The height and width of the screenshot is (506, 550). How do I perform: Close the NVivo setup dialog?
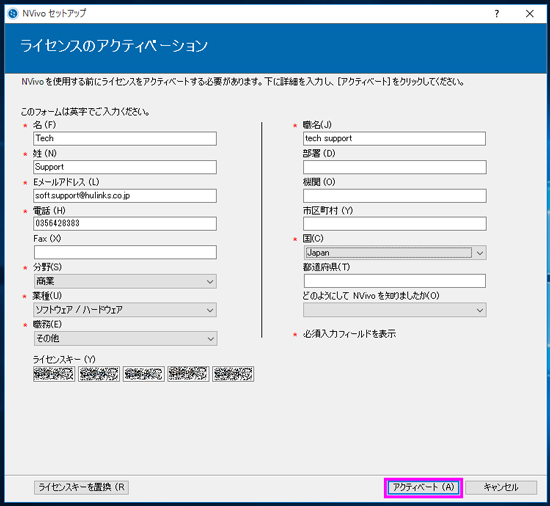point(530,14)
